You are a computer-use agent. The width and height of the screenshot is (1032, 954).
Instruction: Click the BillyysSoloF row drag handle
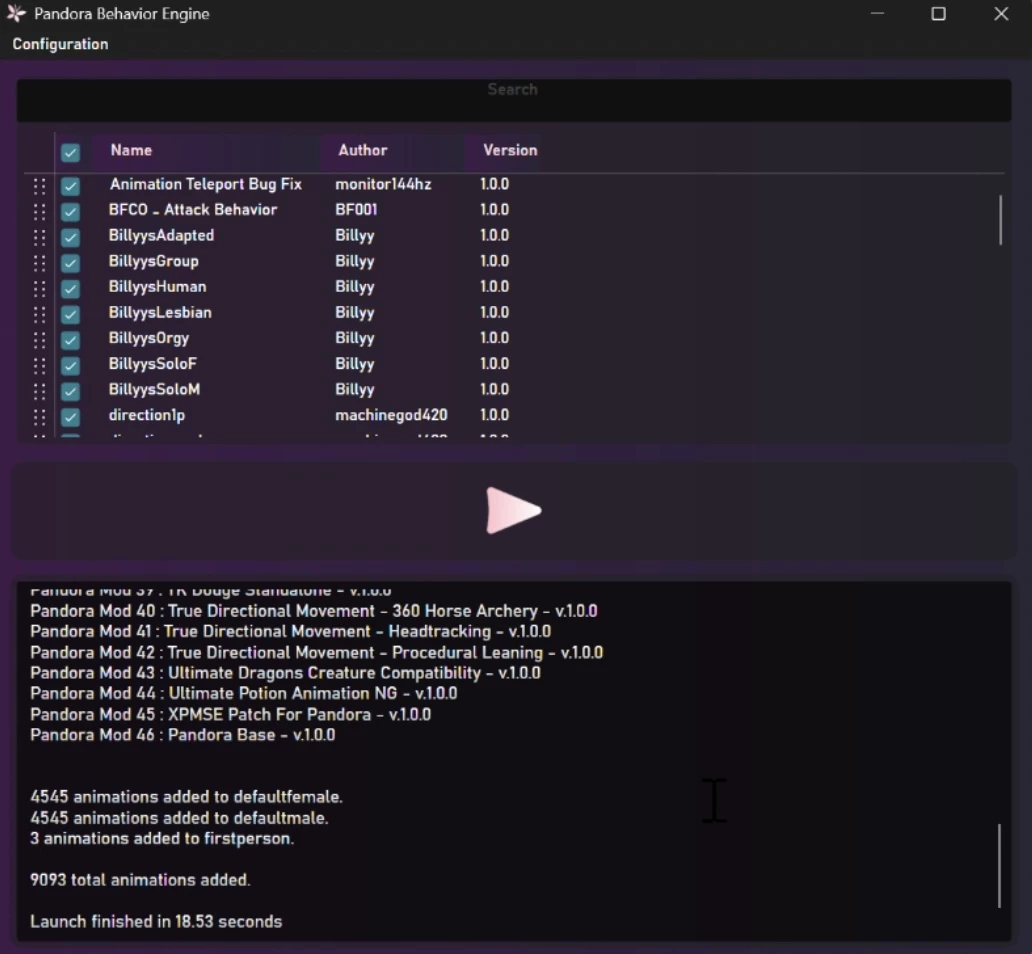[39, 365]
